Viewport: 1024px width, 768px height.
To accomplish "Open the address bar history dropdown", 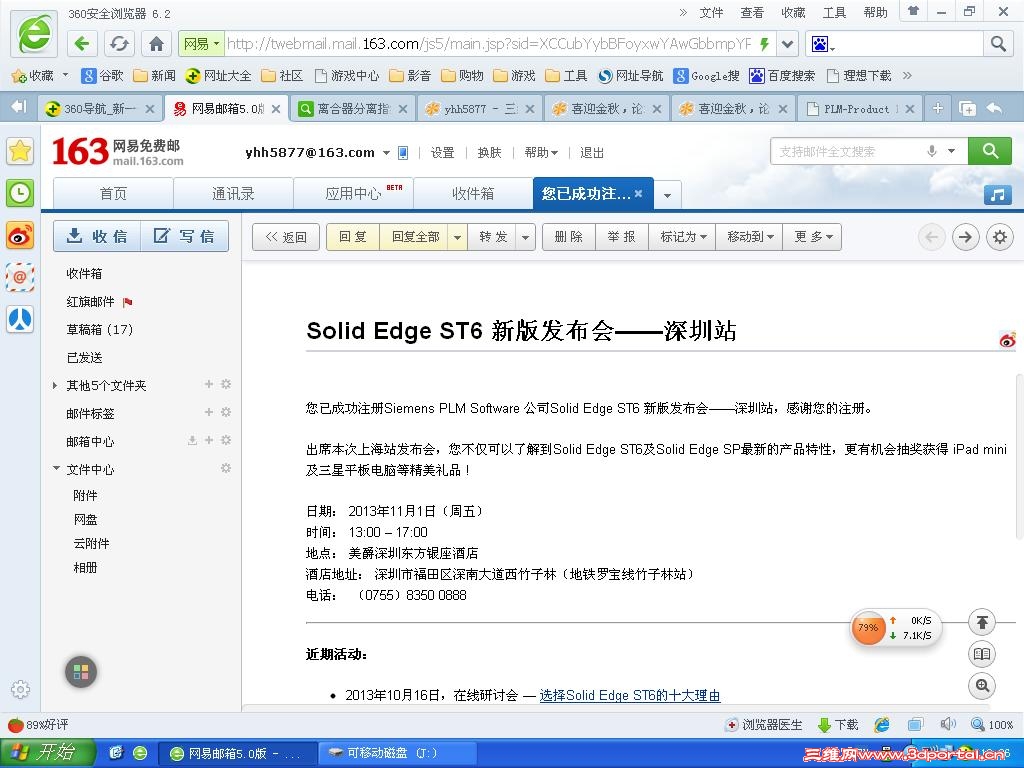I will (x=788, y=44).
